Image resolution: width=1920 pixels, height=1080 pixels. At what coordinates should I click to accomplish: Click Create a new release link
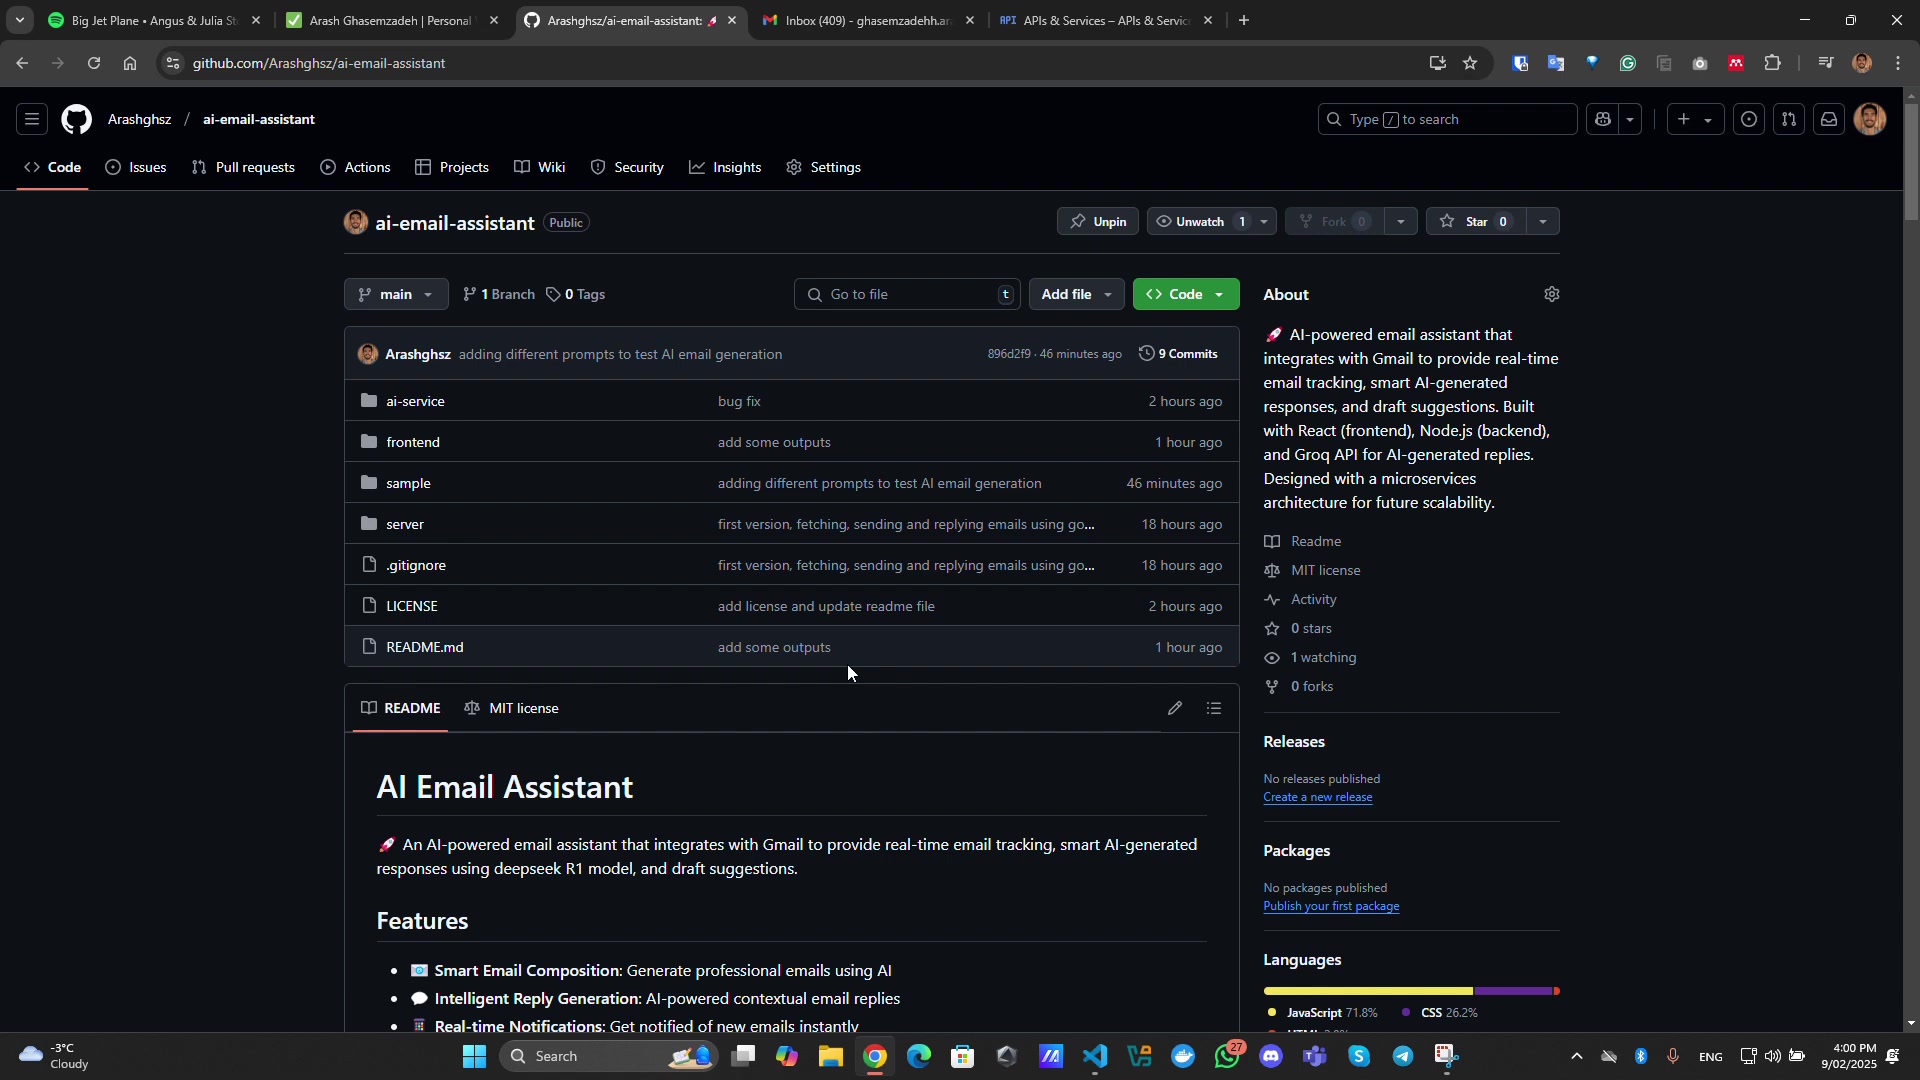(x=1317, y=797)
